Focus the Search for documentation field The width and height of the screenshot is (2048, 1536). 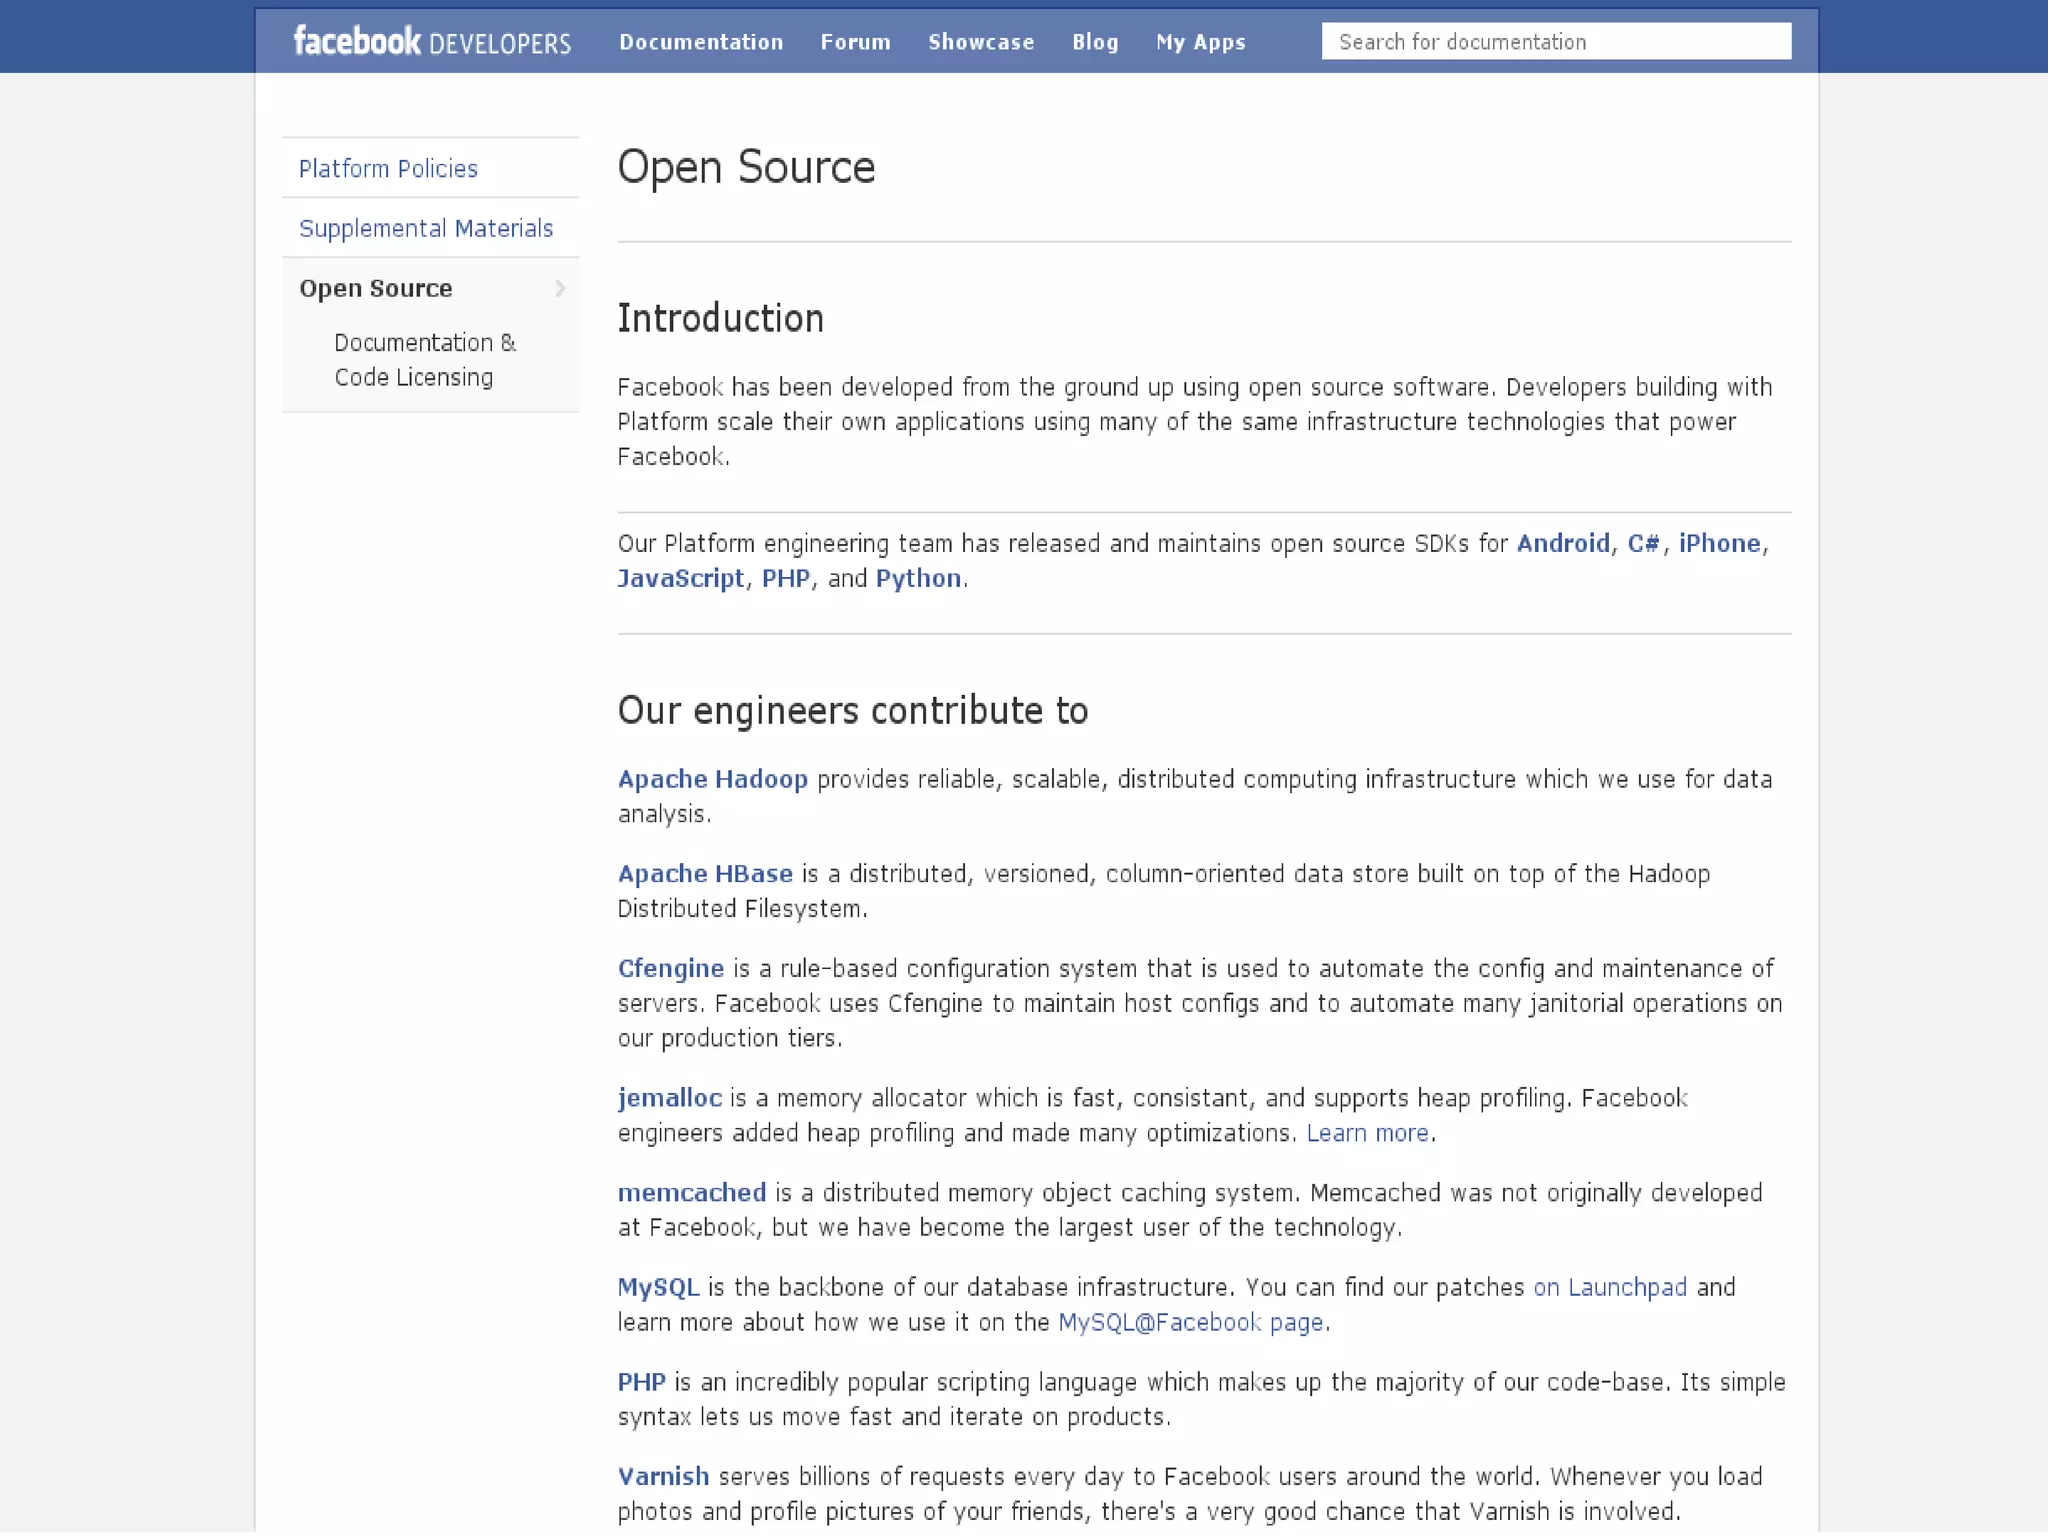1555,42
